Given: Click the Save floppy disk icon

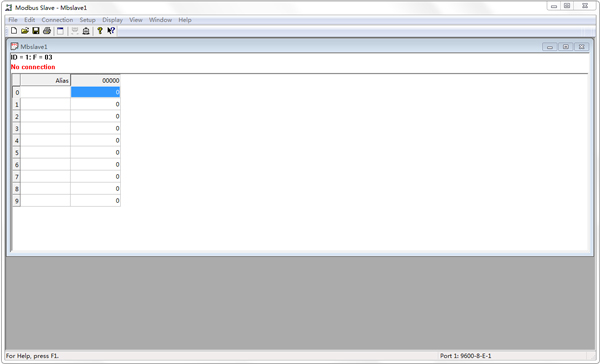Looking at the screenshot, I should (36, 31).
